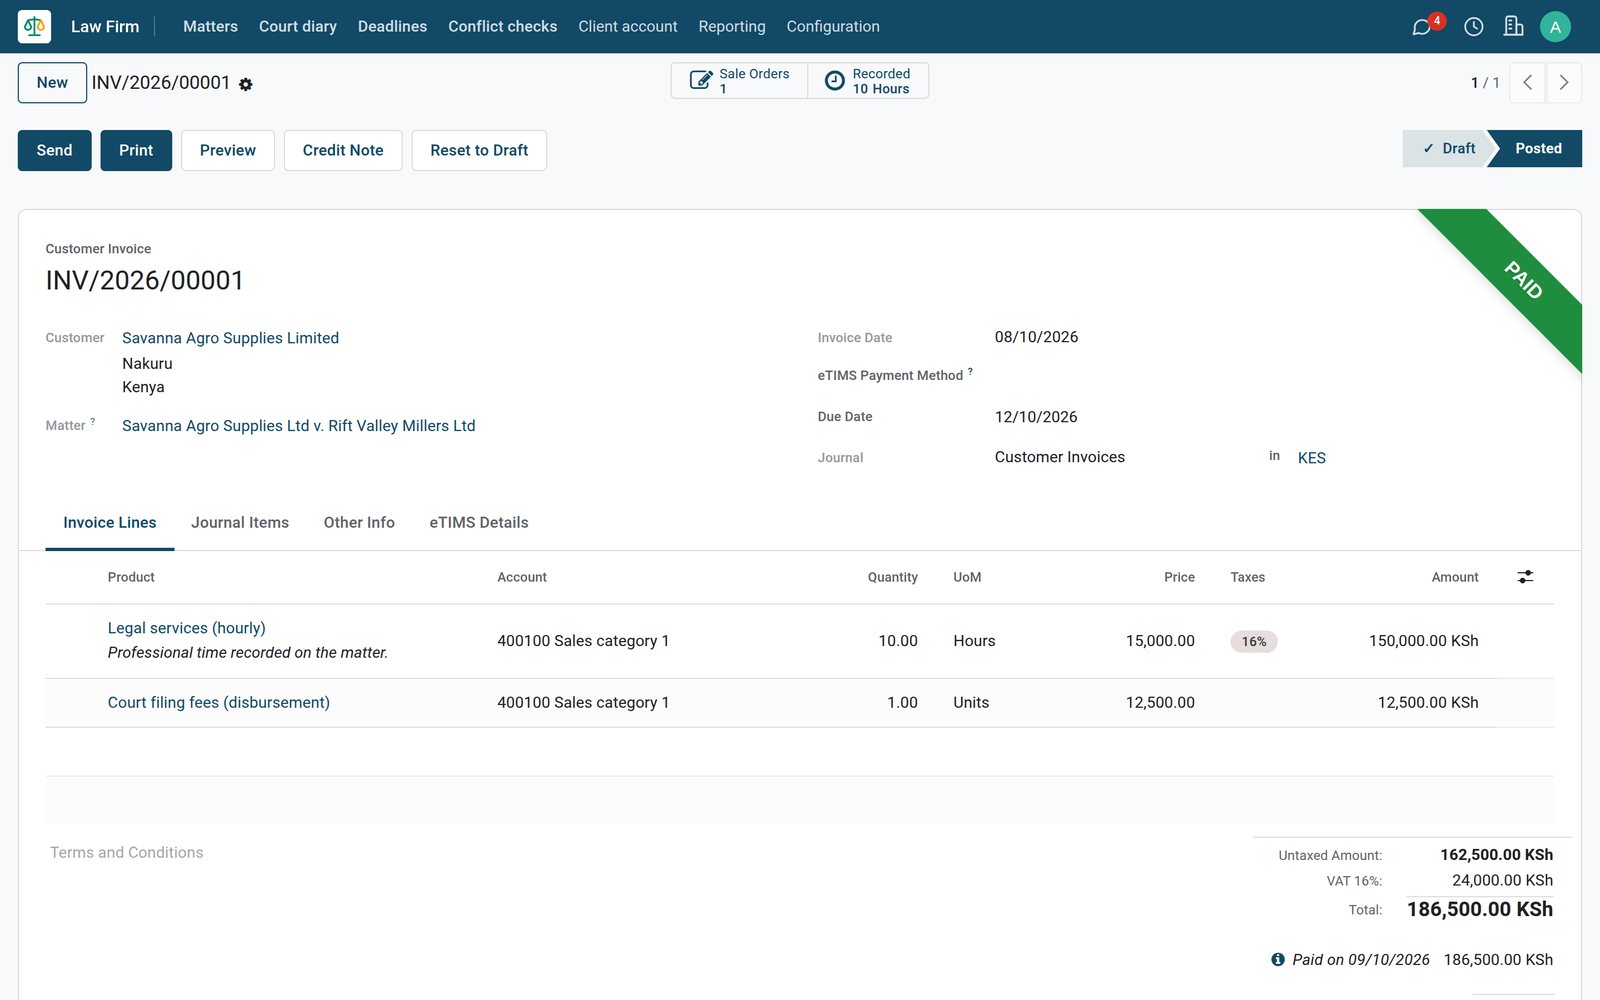Show payment info icon near Paid on
Screen dimensions: 1600x1000
[1278, 959]
